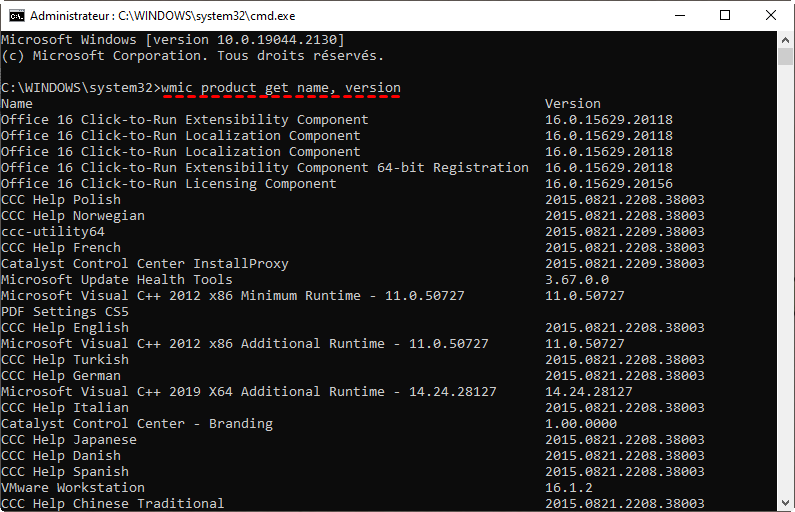Click version '2015.0821.2209.38003' of ccc-utility64
Image resolution: width=795 pixels, height=512 pixels.
click(625, 232)
